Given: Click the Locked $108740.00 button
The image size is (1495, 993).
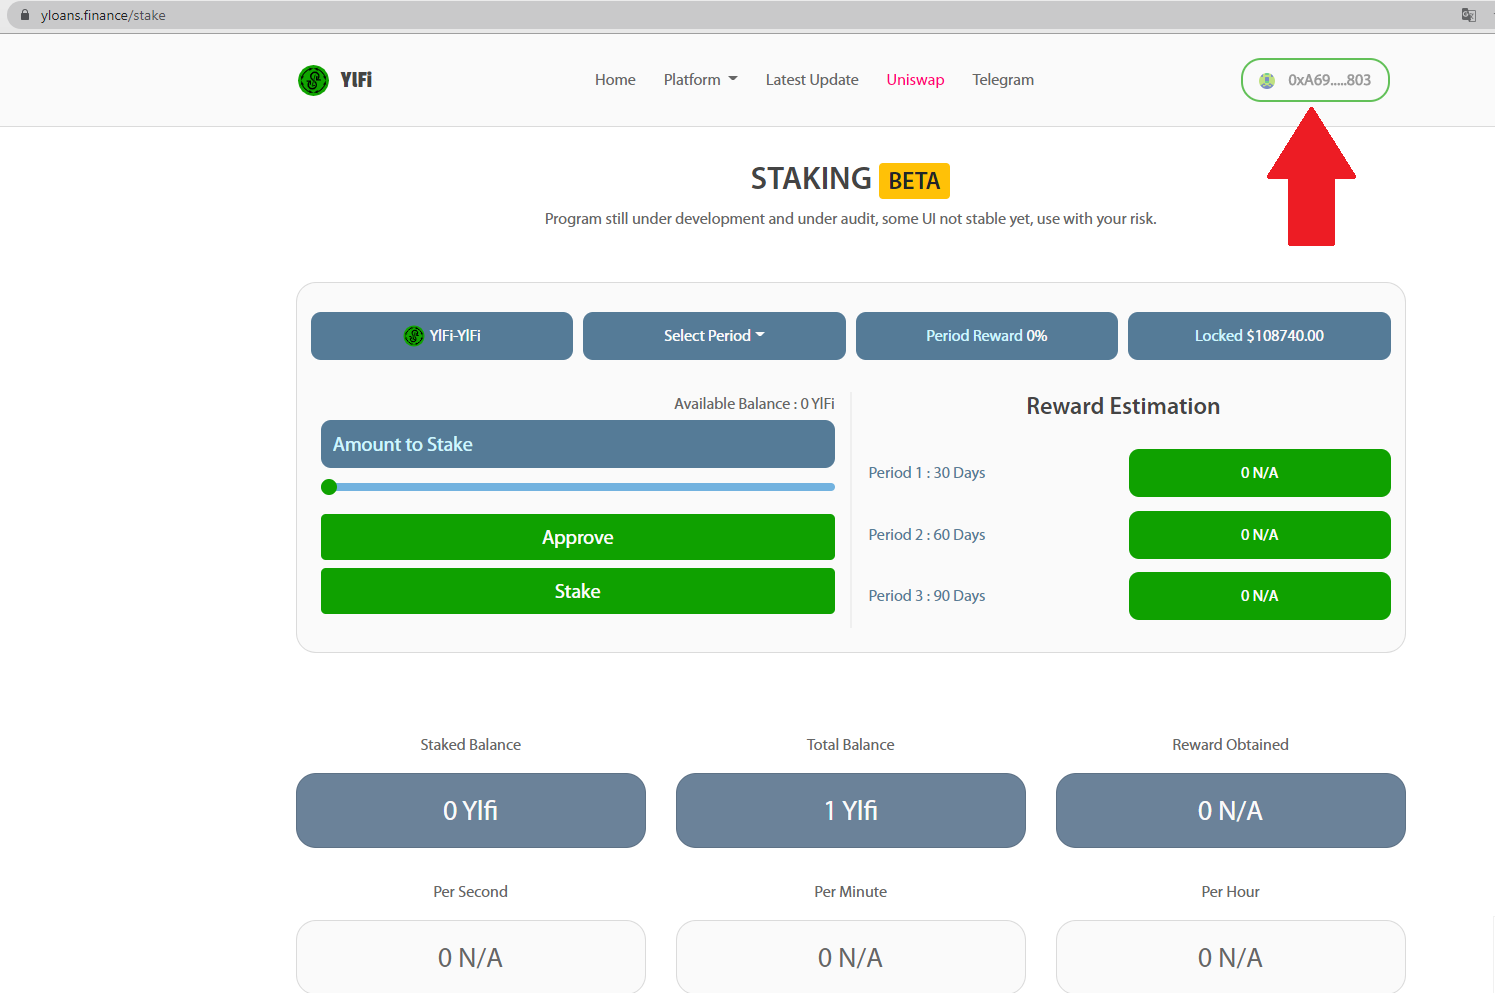Looking at the screenshot, I should pyautogui.click(x=1259, y=336).
